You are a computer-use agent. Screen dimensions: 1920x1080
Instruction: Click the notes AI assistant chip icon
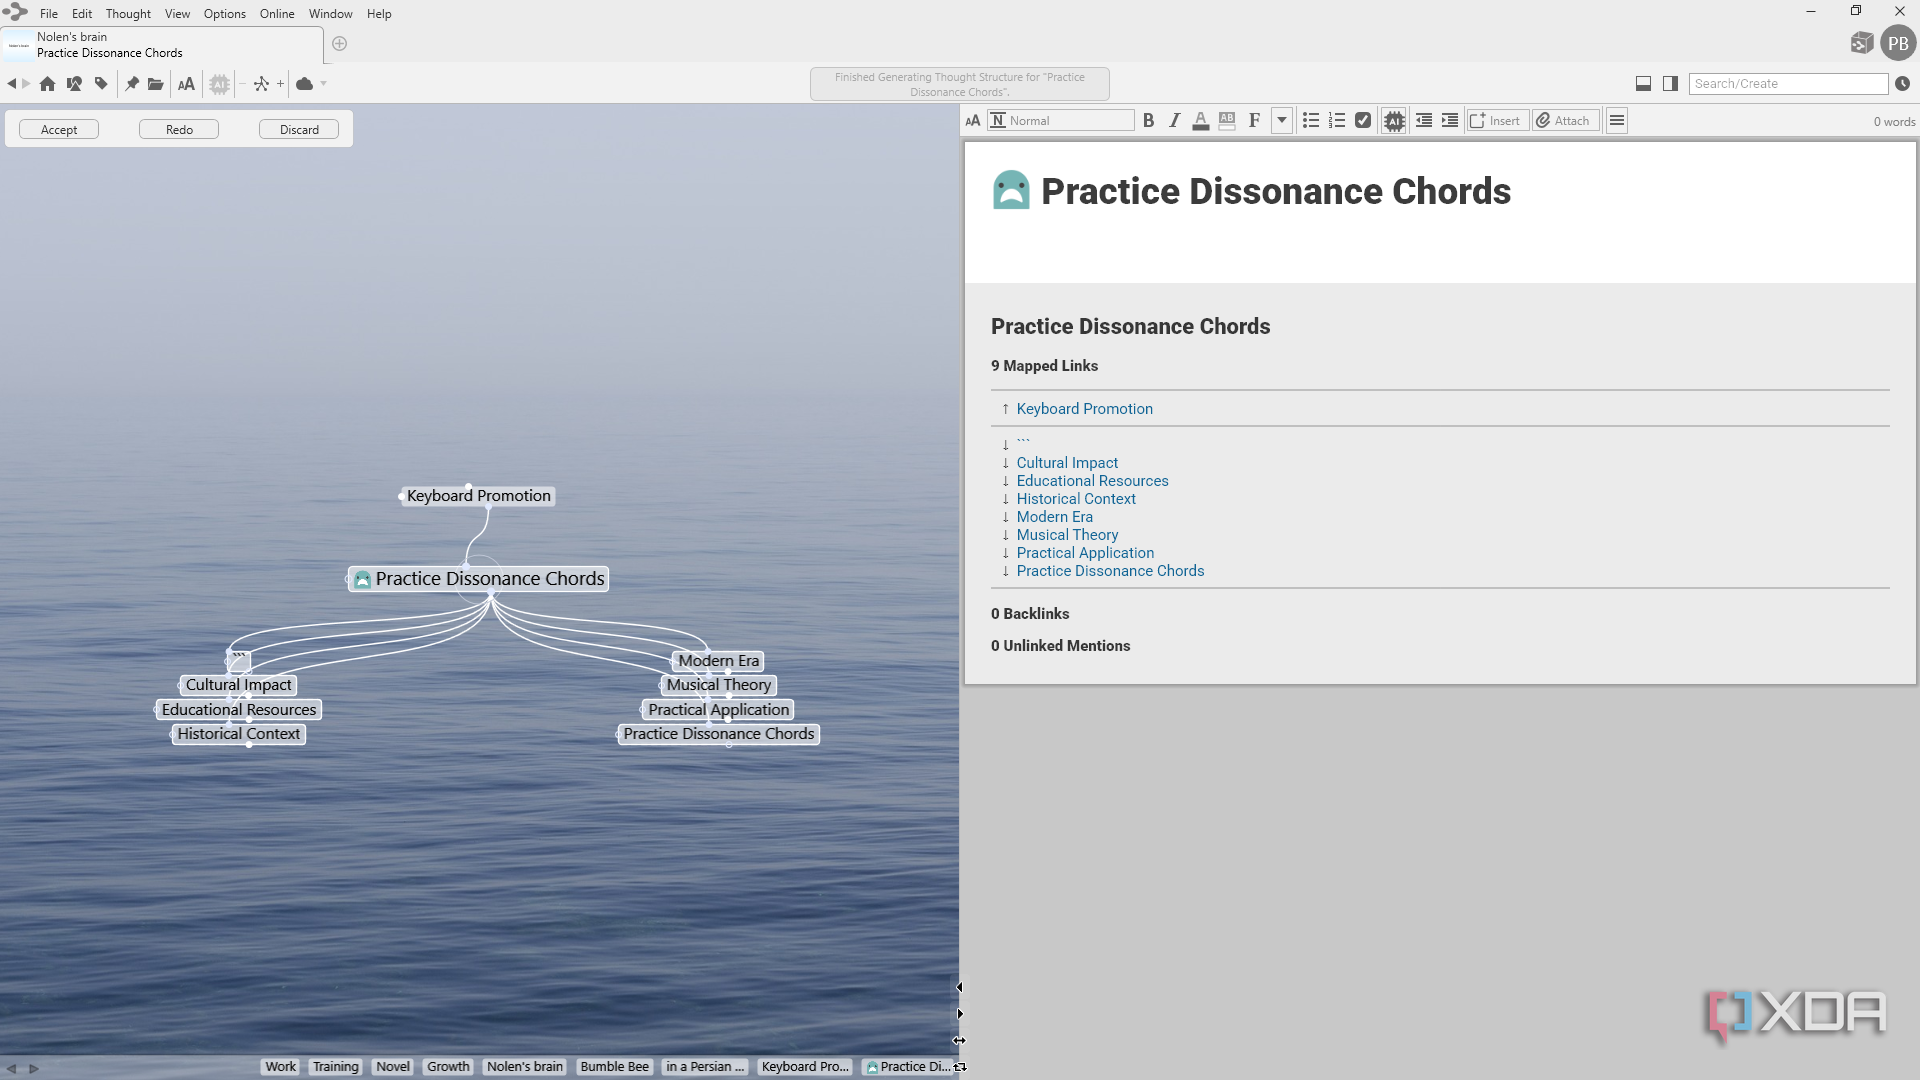pos(1394,121)
